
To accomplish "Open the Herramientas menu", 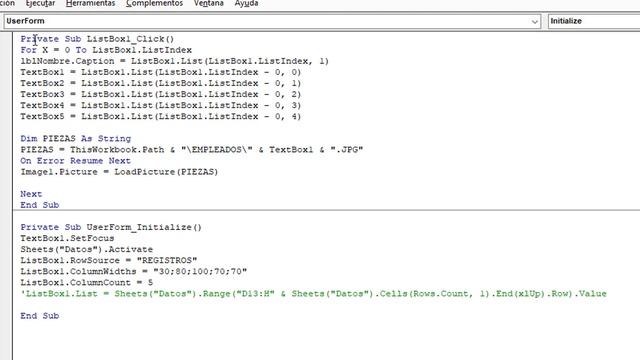I will pos(90,3).
